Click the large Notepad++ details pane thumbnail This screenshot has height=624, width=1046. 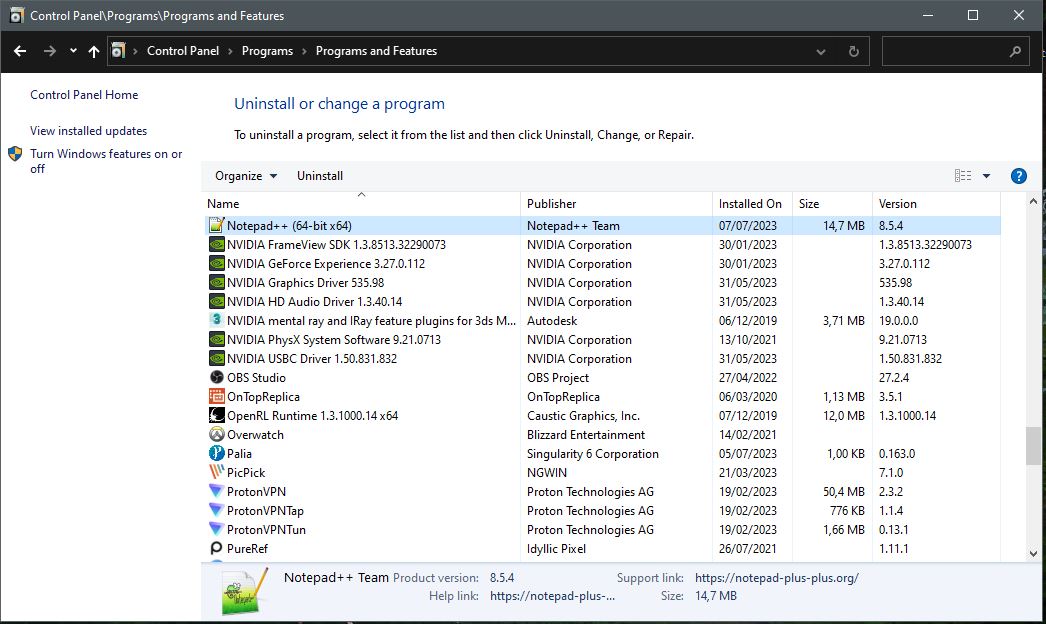pyautogui.click(x=244, y=591)
